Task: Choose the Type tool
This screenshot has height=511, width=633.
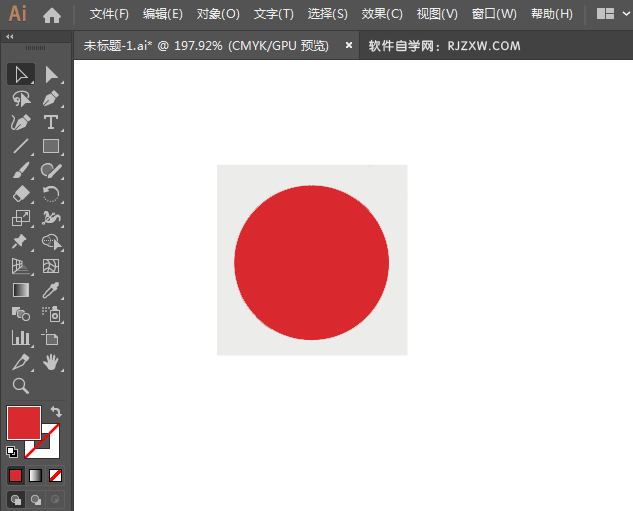Action: tap(51, 122)
